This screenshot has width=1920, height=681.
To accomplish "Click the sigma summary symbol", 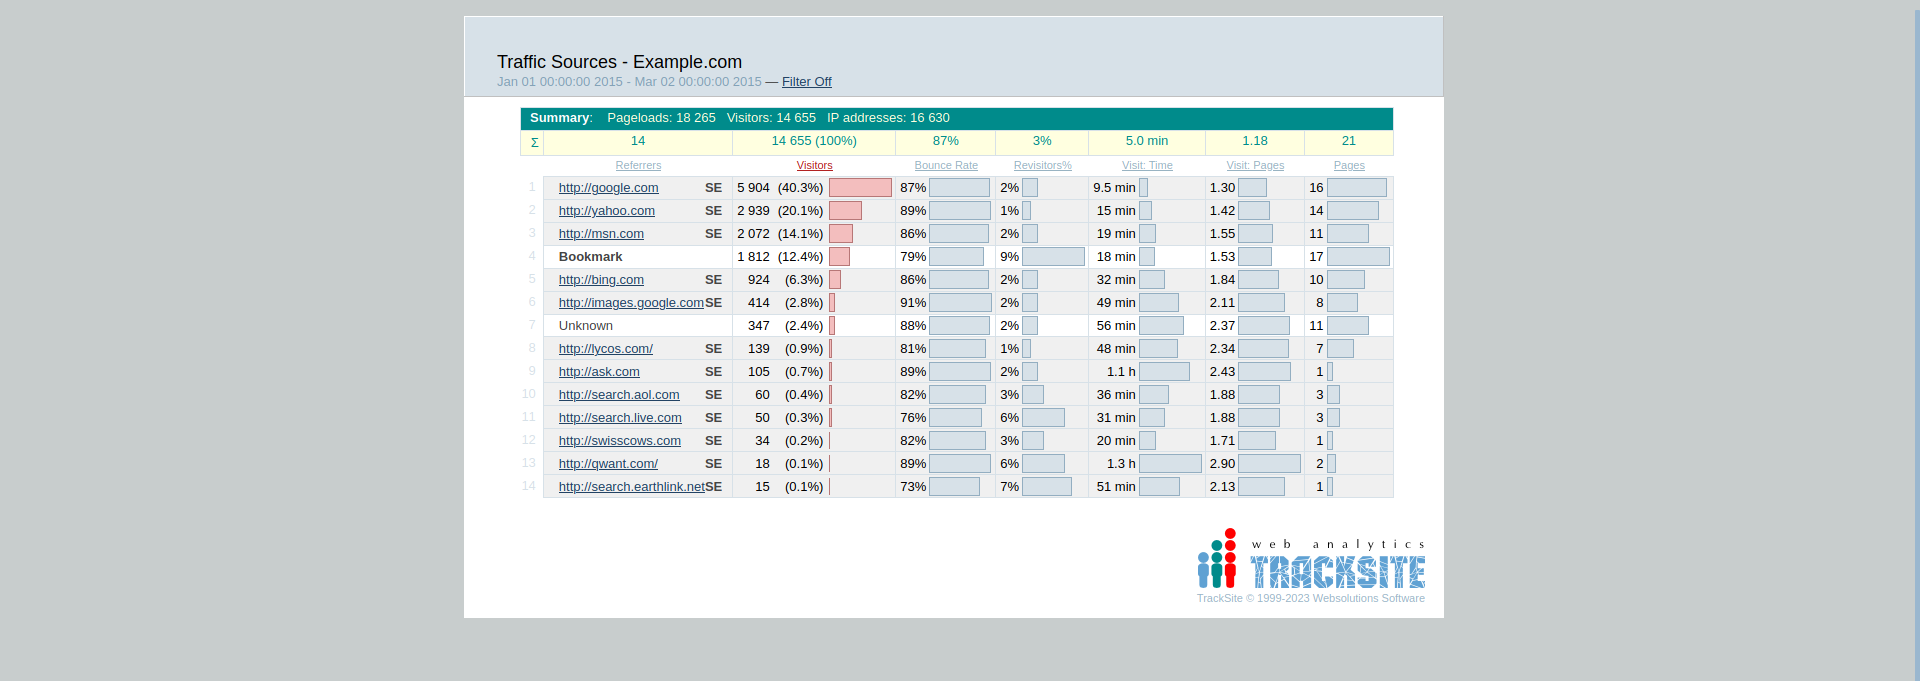I will pos(534,142).
